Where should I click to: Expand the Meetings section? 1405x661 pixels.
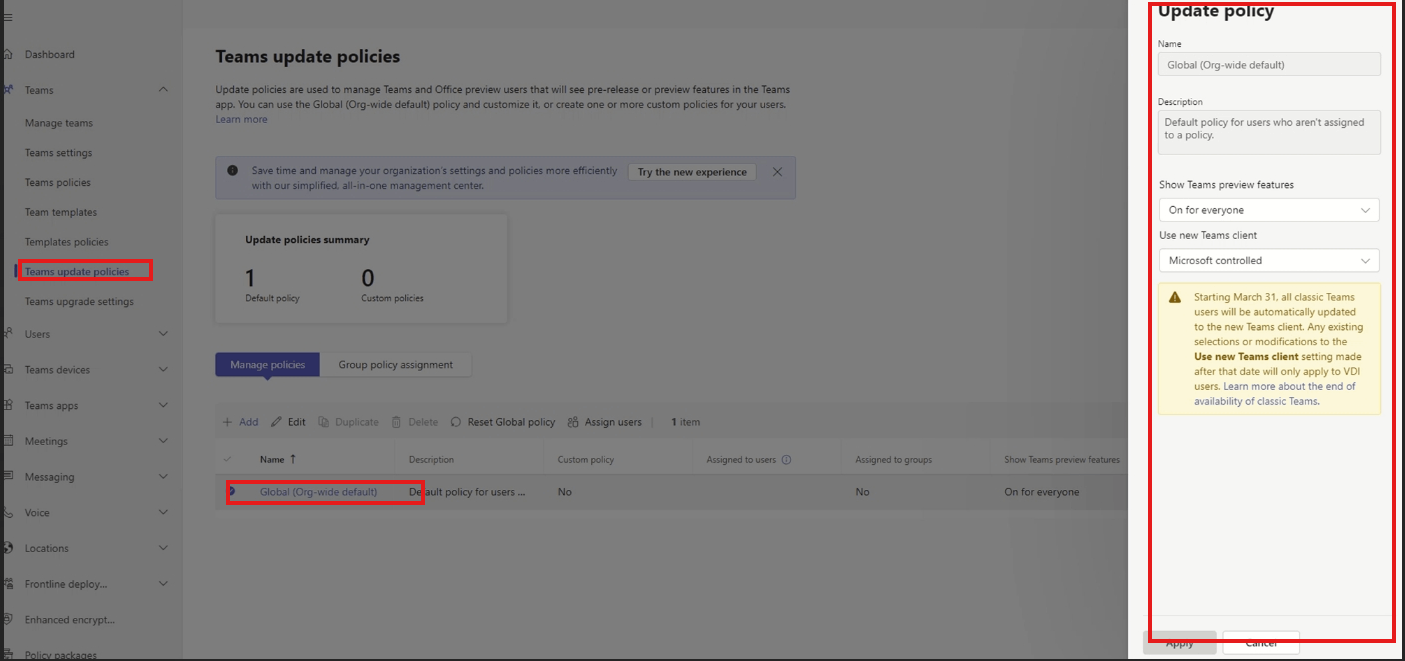(163, 441)
